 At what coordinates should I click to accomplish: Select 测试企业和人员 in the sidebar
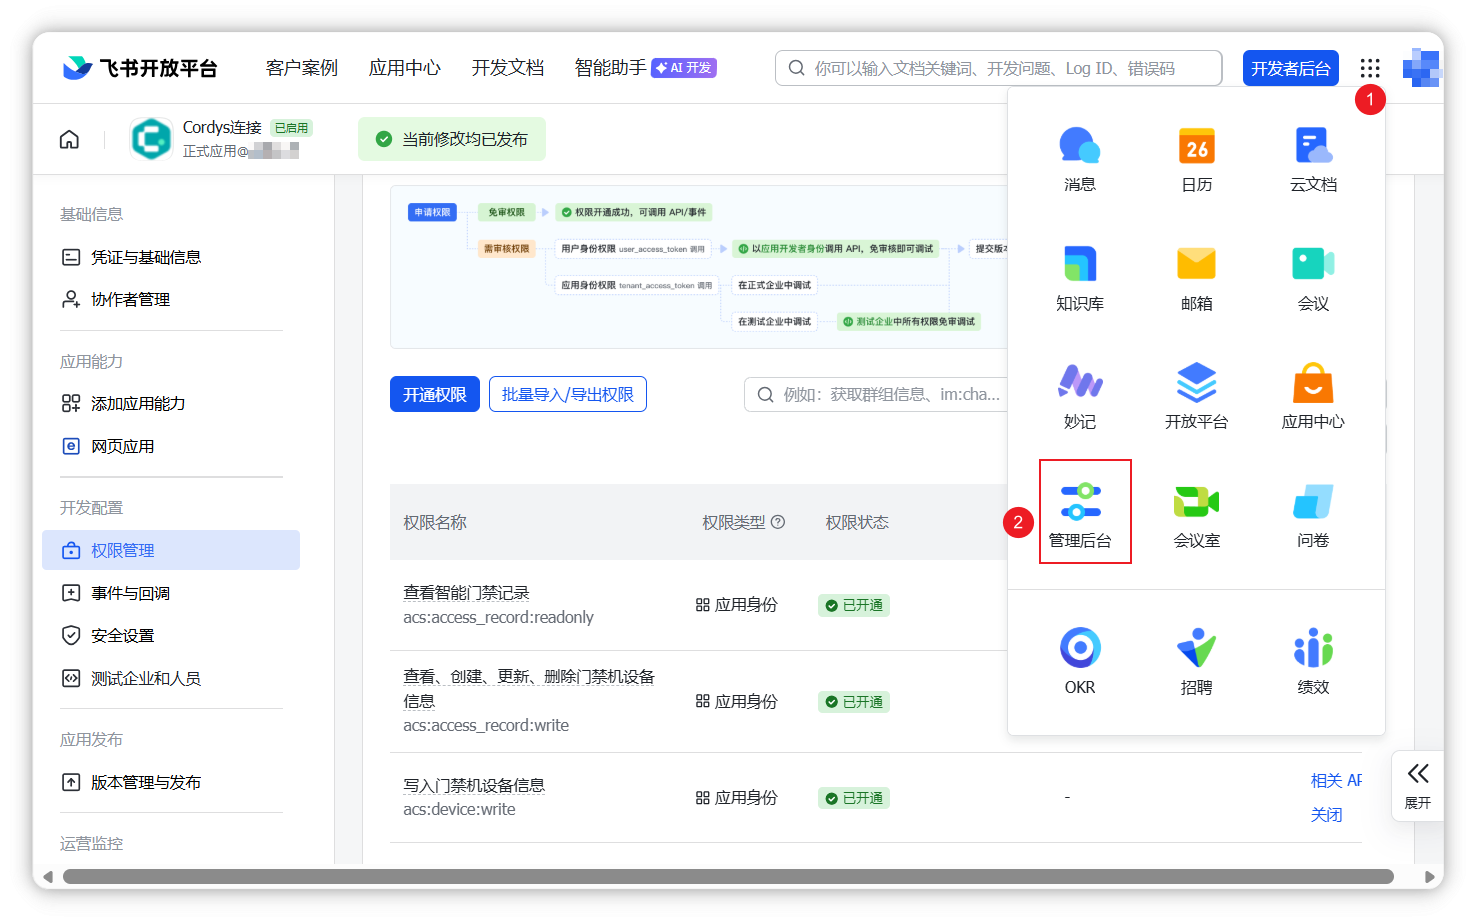coord(146,678)
